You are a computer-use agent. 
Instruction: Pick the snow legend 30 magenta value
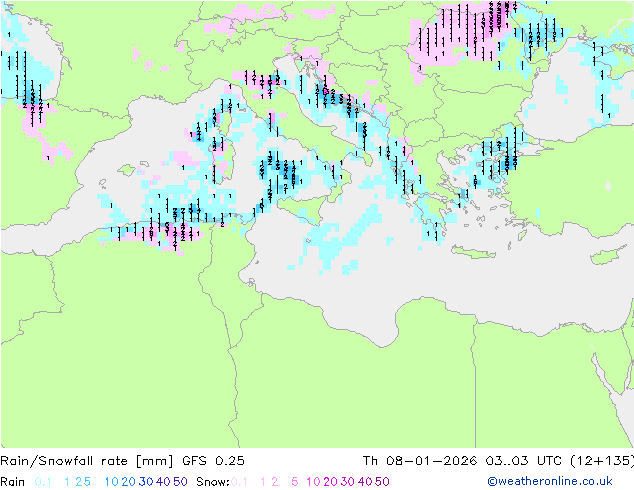(348, 482)
